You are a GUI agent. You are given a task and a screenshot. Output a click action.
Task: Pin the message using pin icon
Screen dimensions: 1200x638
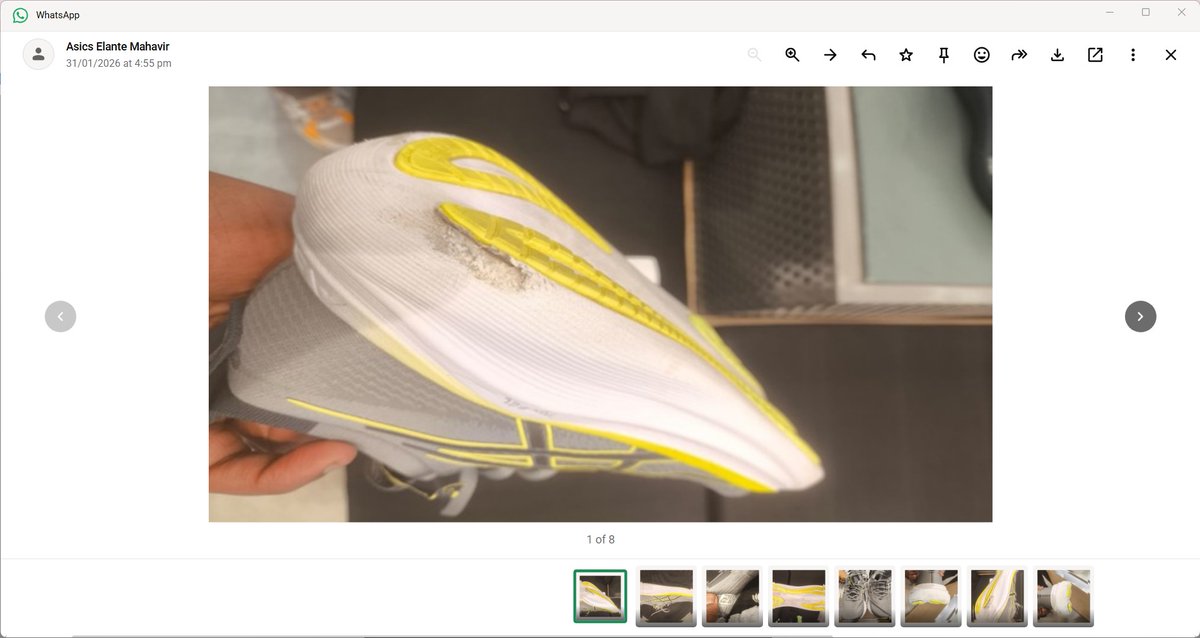click(944, 55)
